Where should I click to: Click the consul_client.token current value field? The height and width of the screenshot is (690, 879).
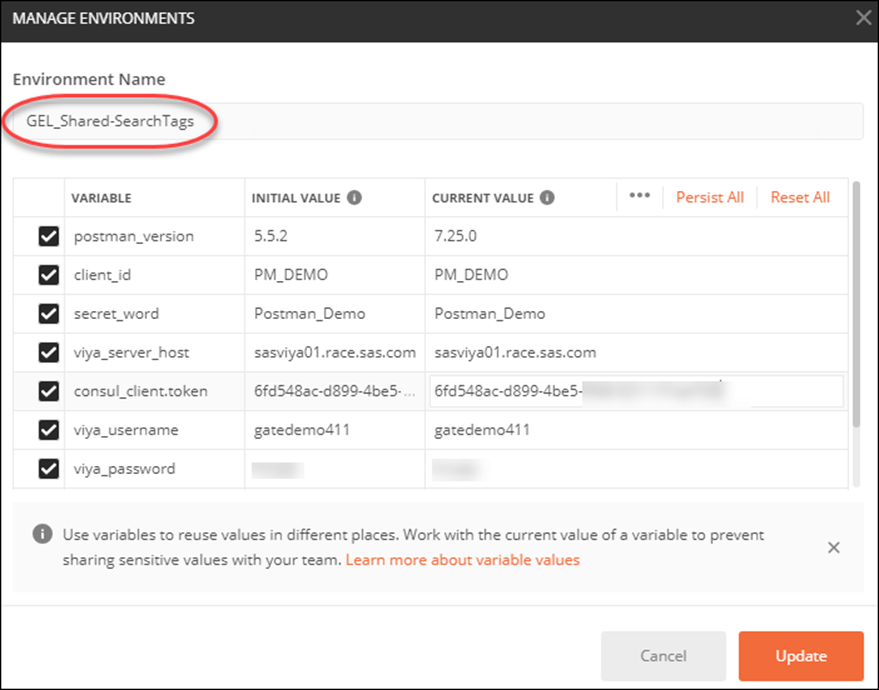(x=636, y=391)
